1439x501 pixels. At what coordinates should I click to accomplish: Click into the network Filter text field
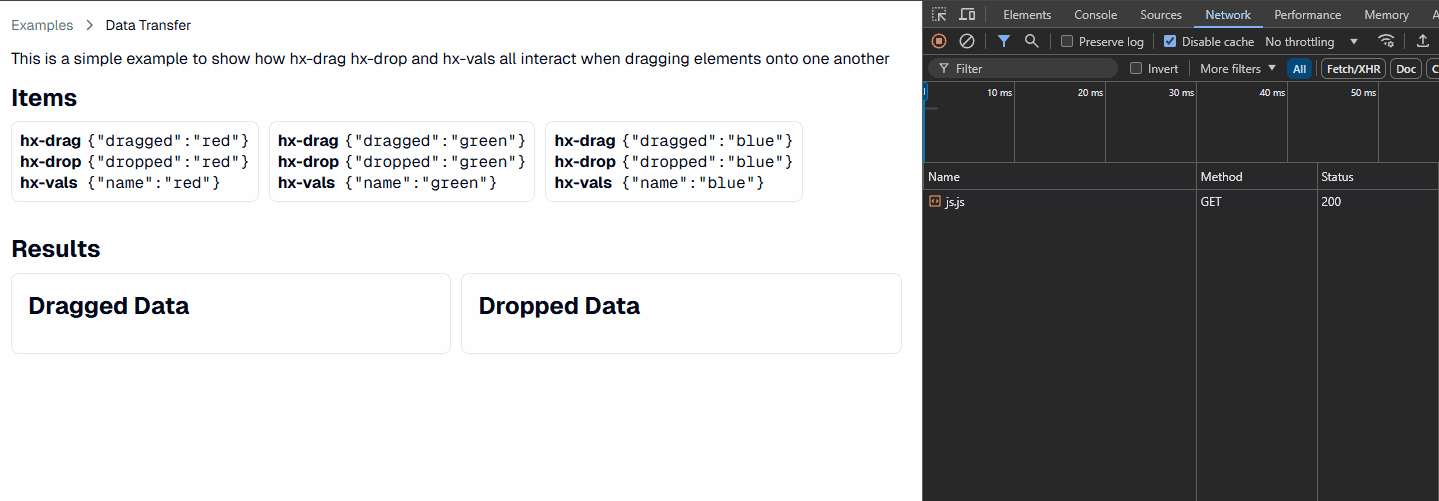coord(1023,68)
